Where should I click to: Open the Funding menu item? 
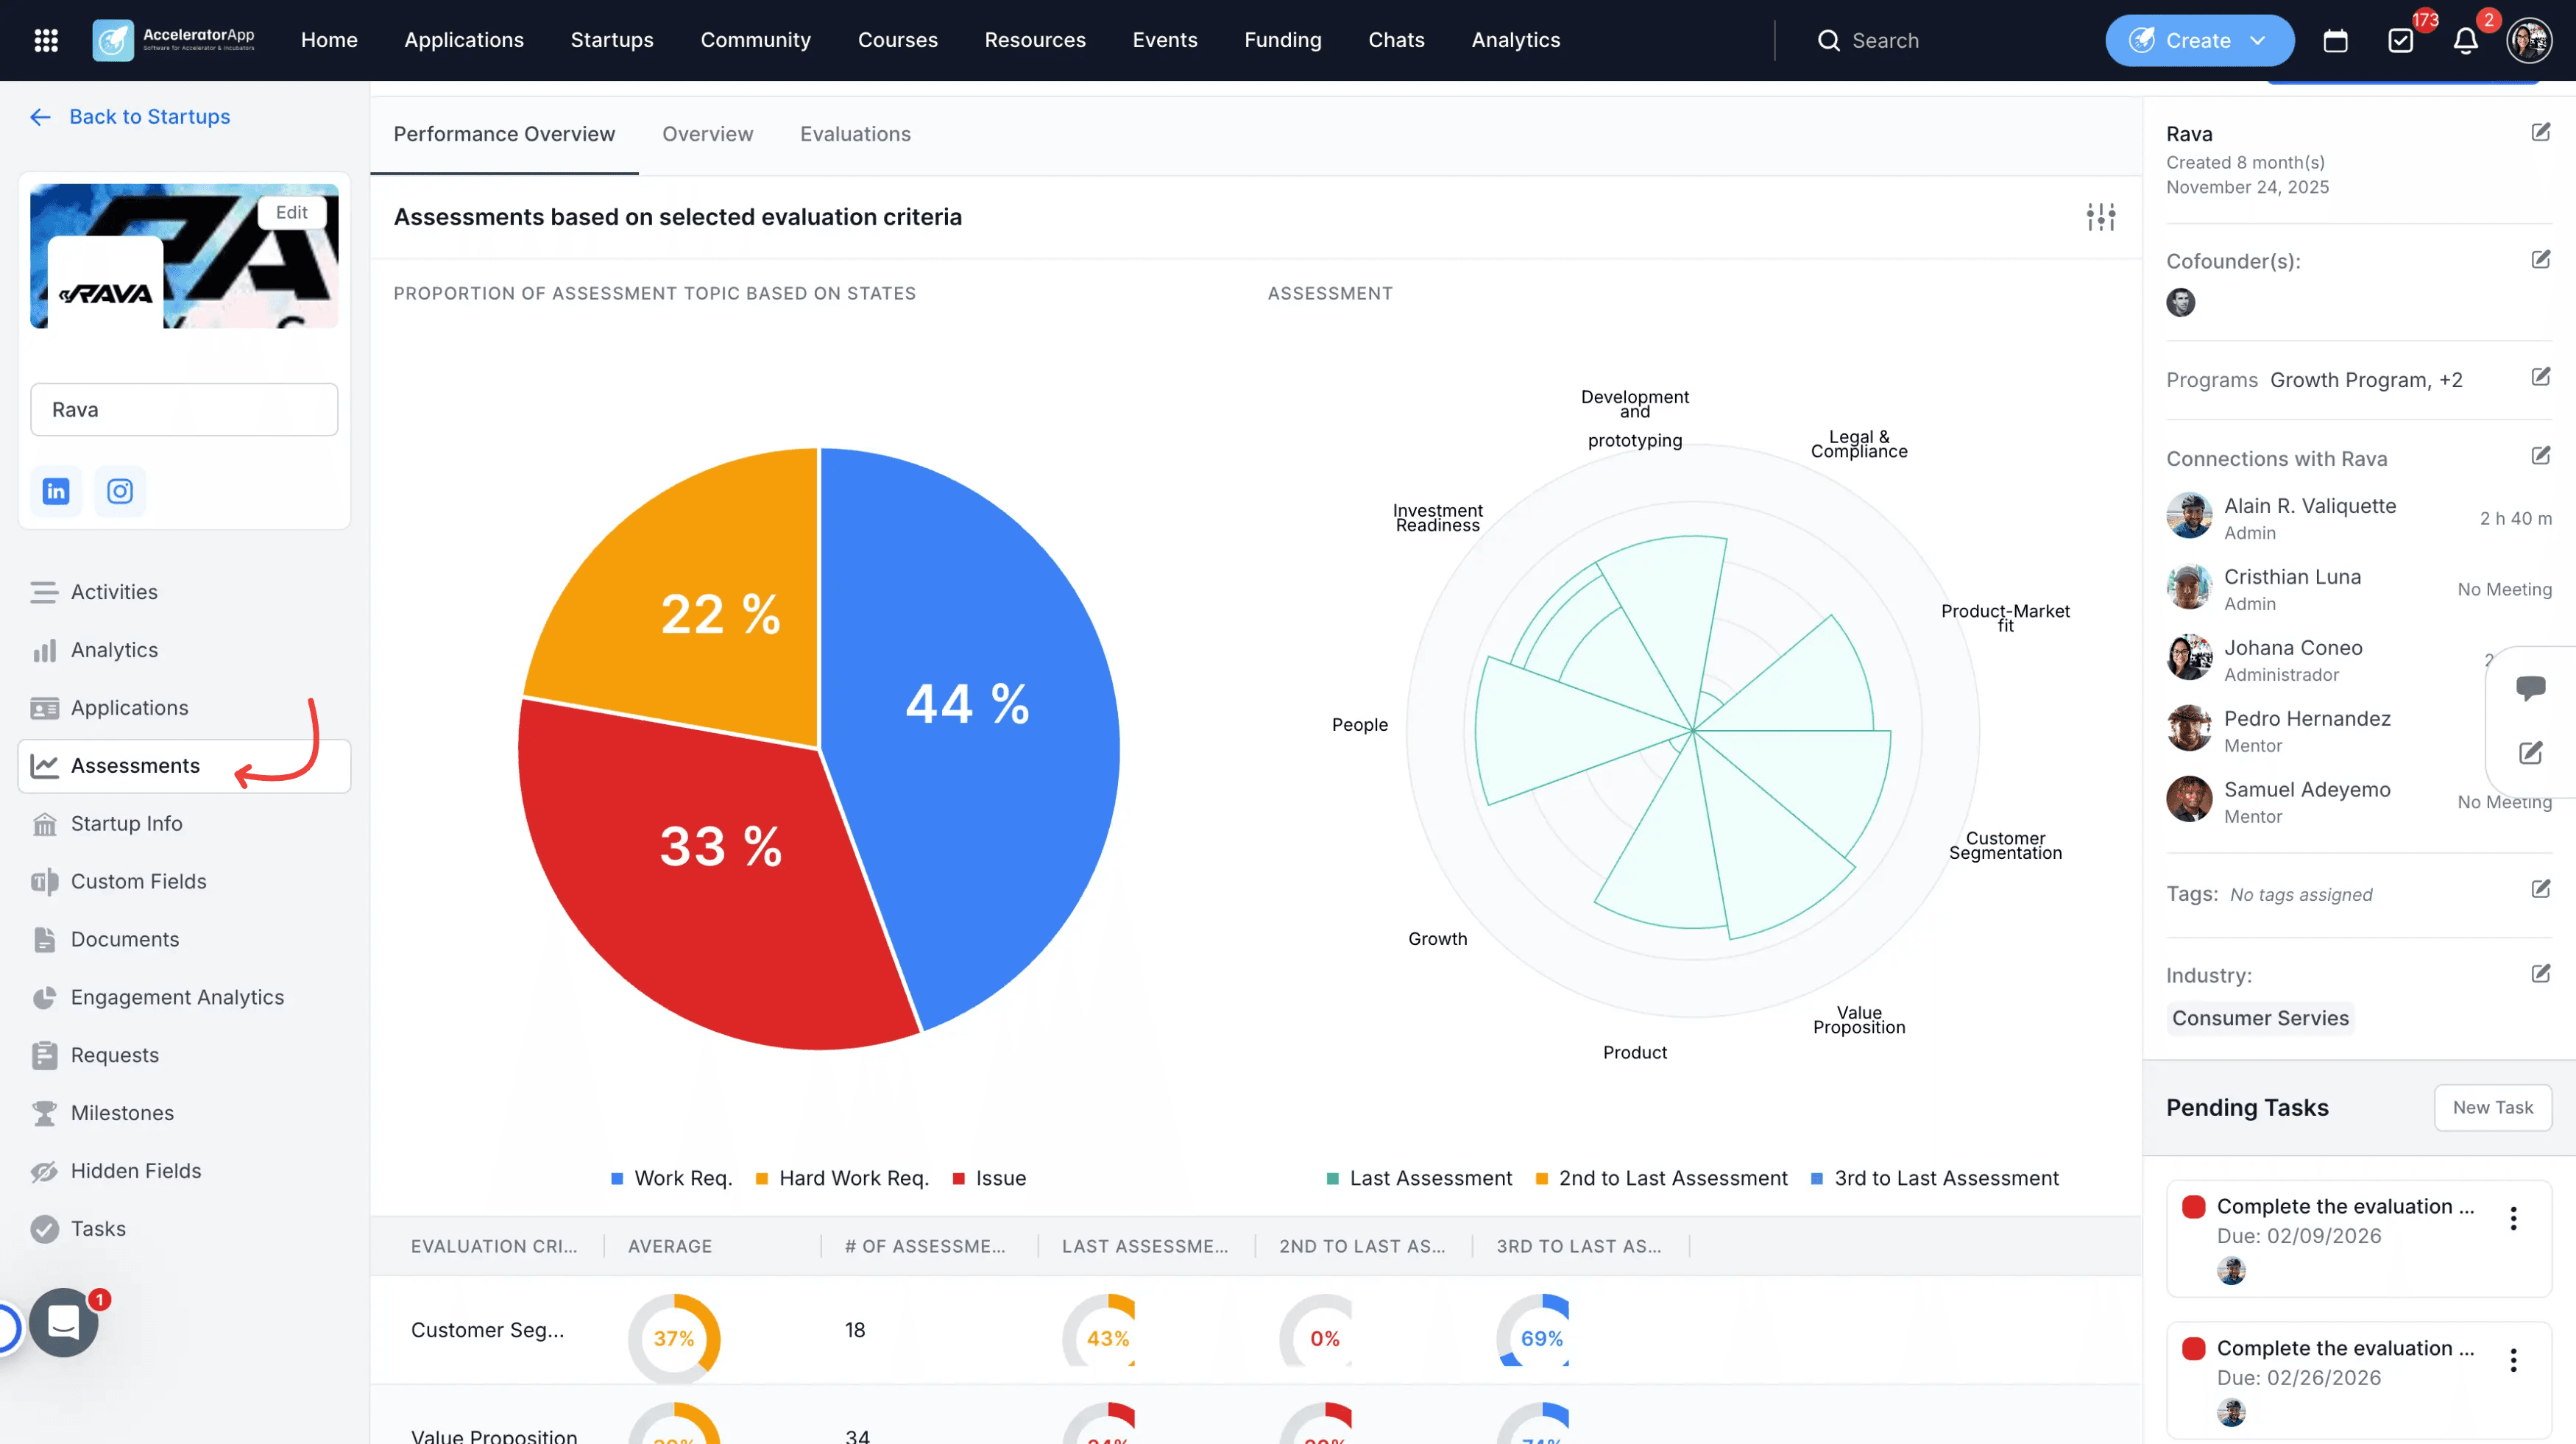click(1282, 40)
